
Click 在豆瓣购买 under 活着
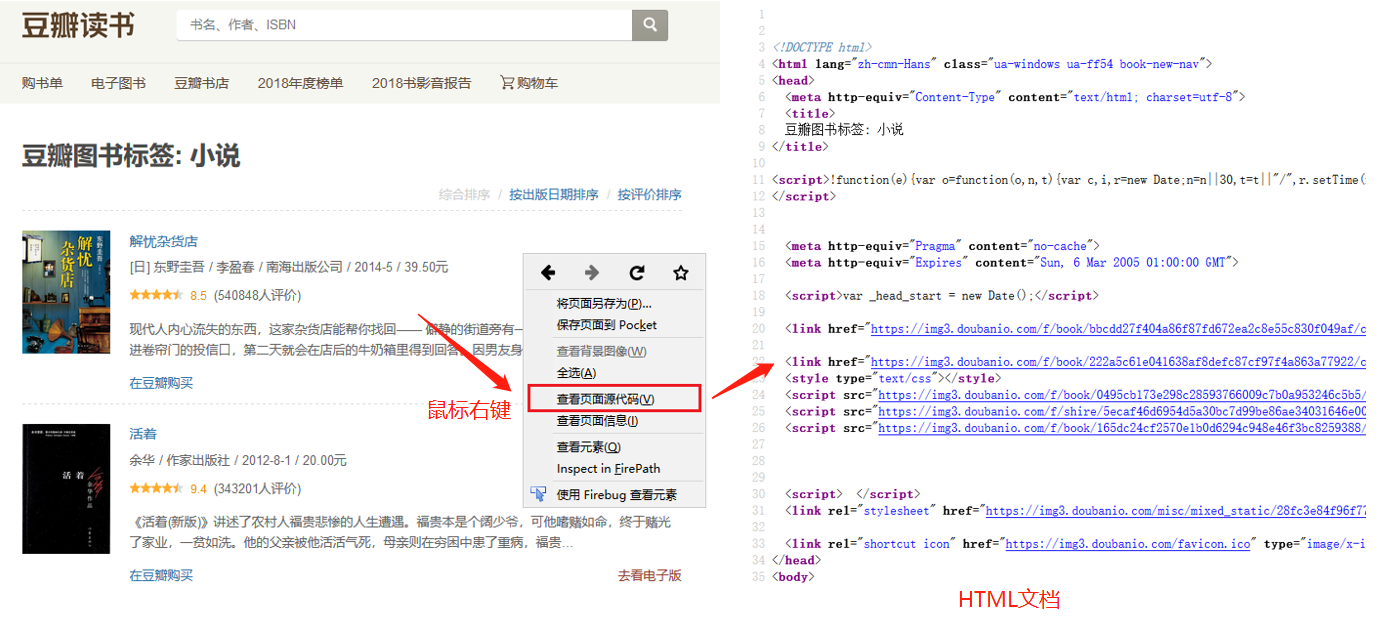click(x=161, y=575)
